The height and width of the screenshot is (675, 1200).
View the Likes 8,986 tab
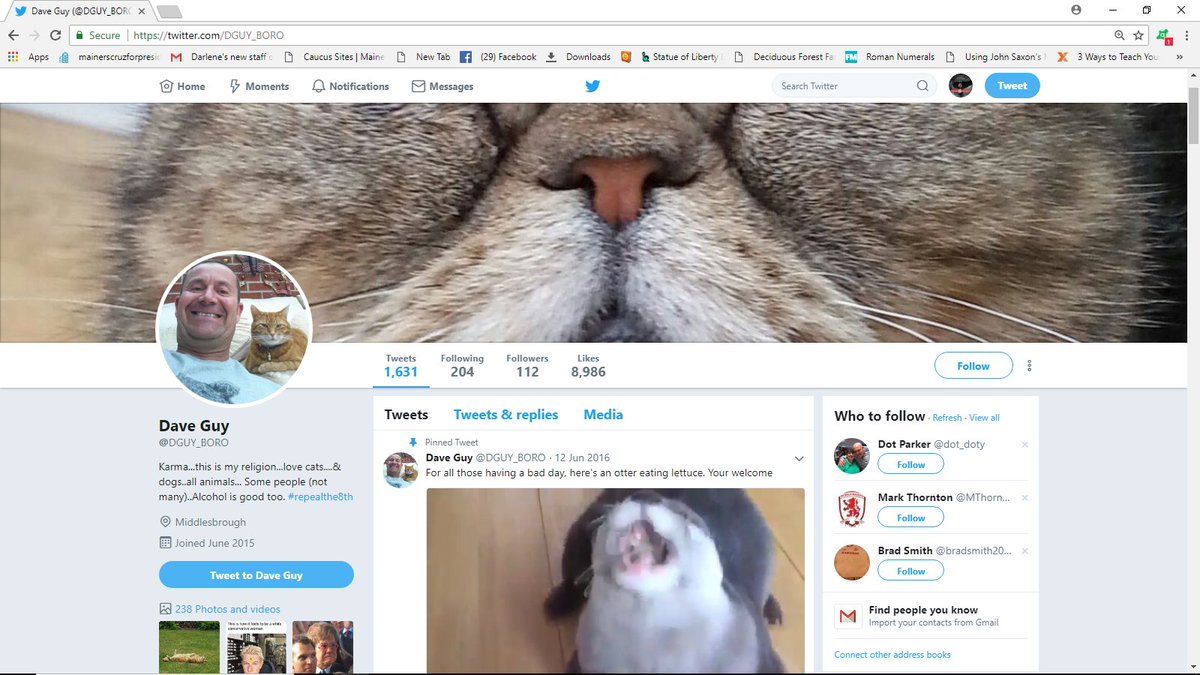click(x=588, y=366)
